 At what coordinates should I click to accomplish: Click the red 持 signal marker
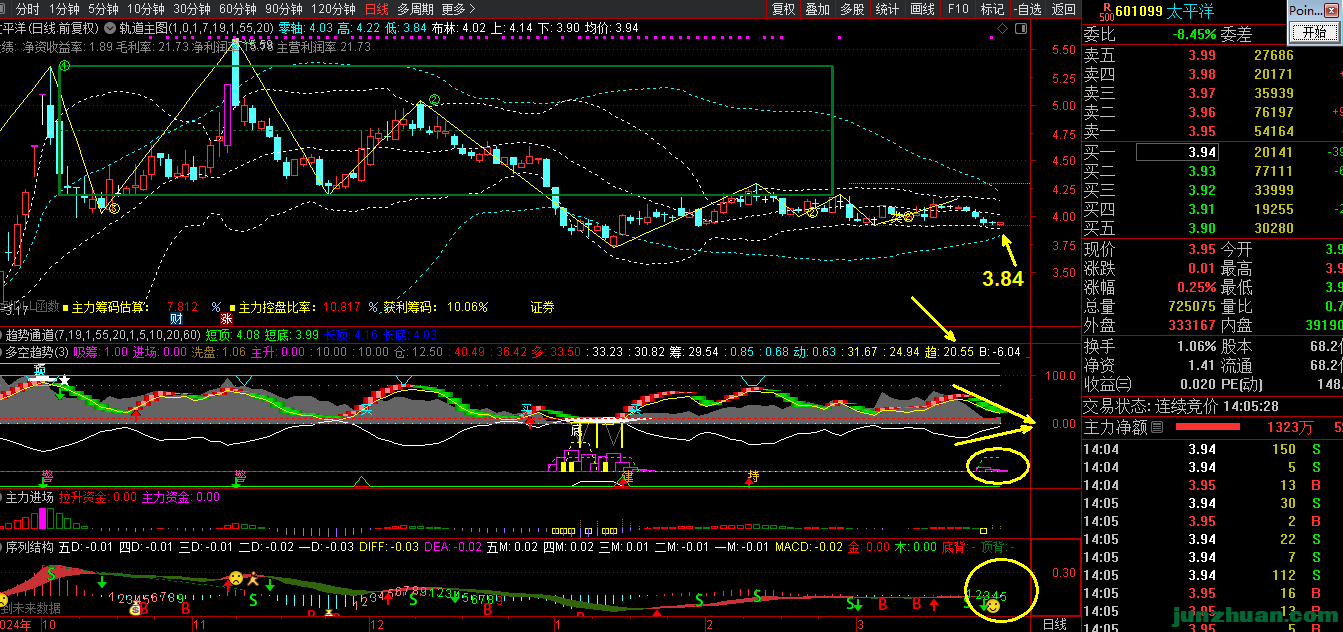(753, 476)
